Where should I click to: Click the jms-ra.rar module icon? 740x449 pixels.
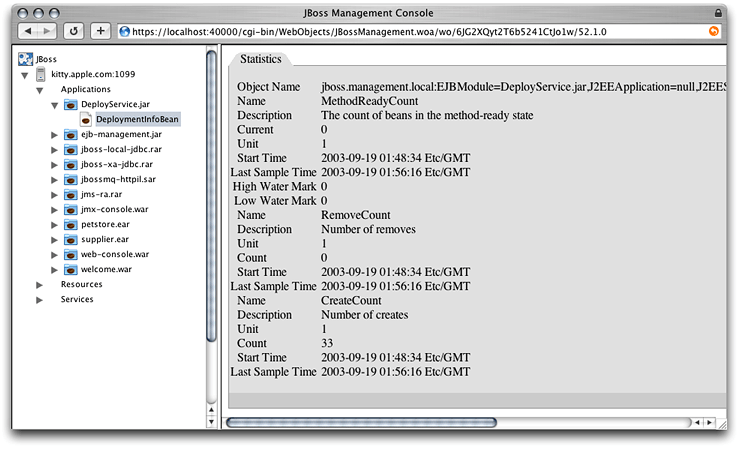pos(70,195)
